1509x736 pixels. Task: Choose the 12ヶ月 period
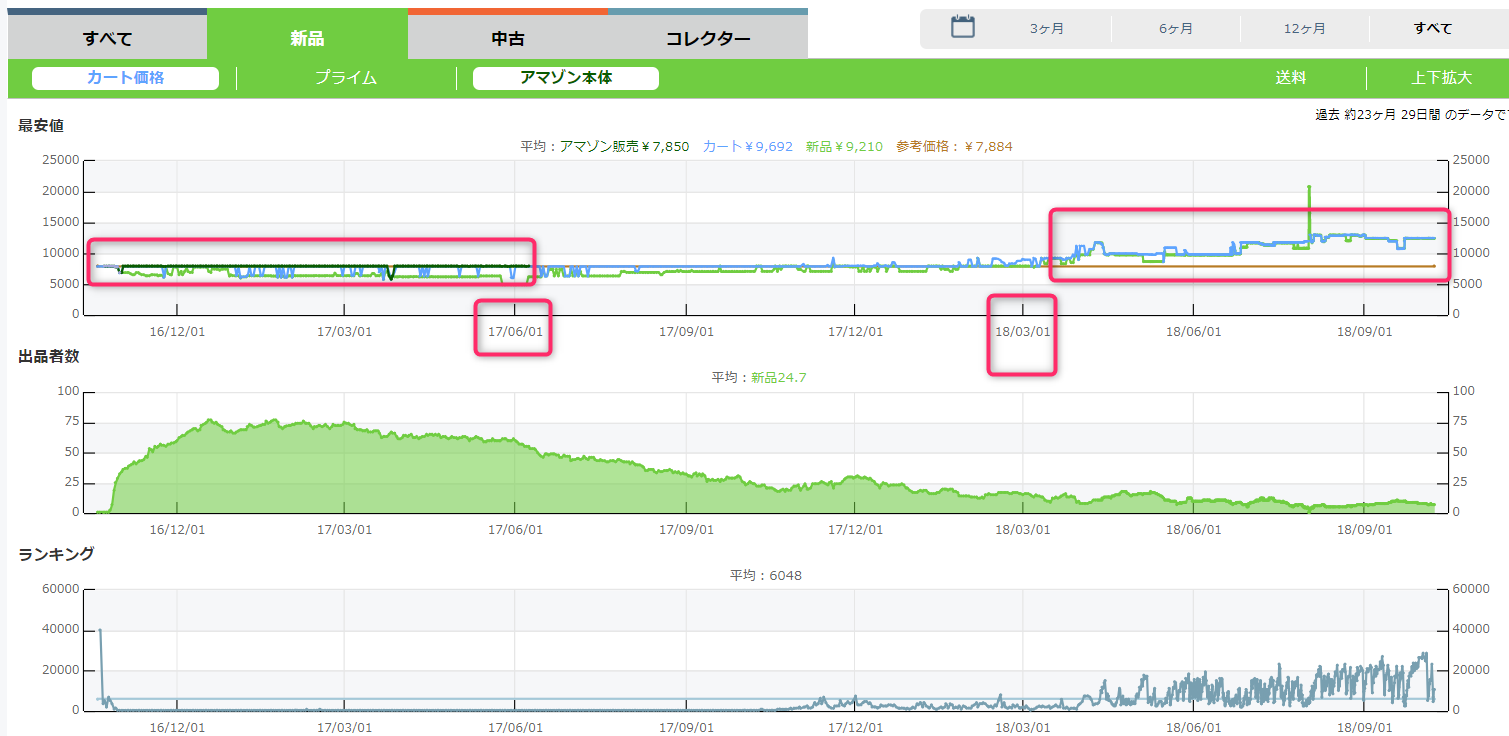click(1304, 28)
